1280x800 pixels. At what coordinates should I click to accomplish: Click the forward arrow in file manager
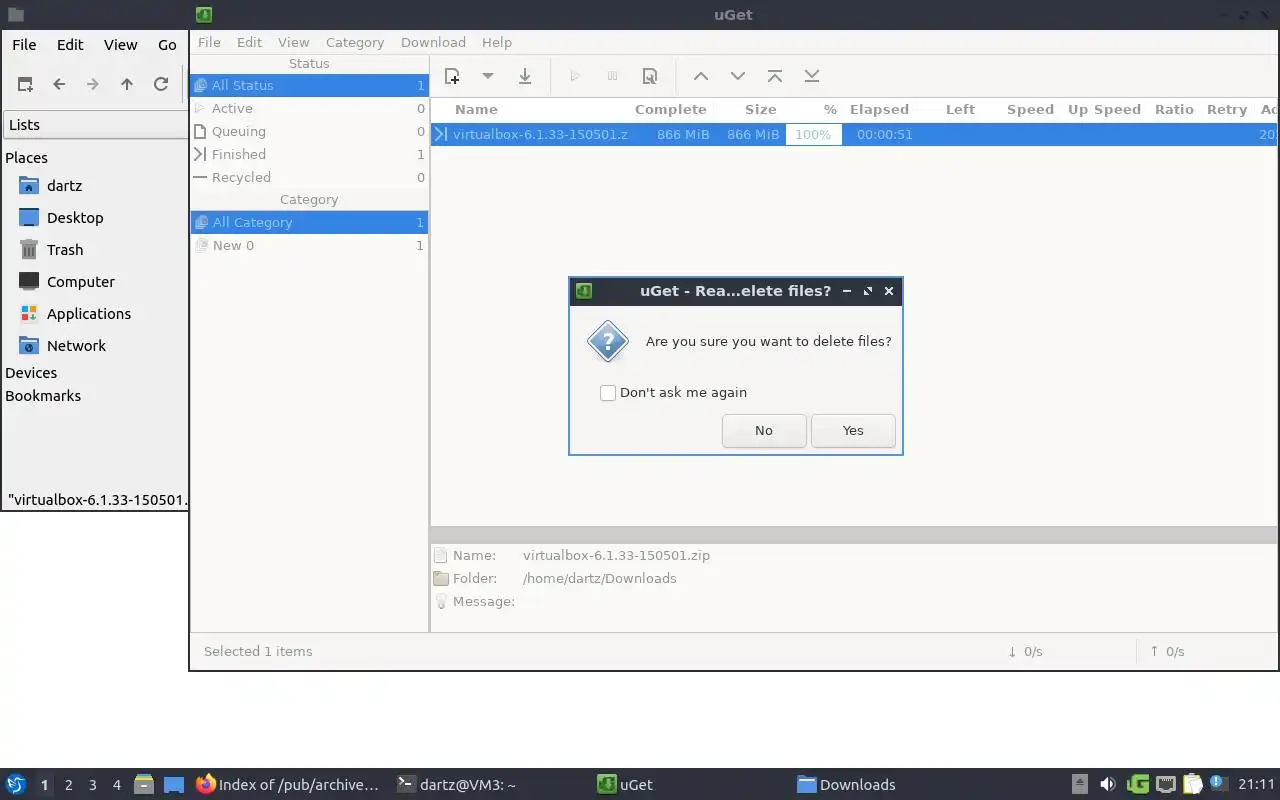[x=93, y=84]
